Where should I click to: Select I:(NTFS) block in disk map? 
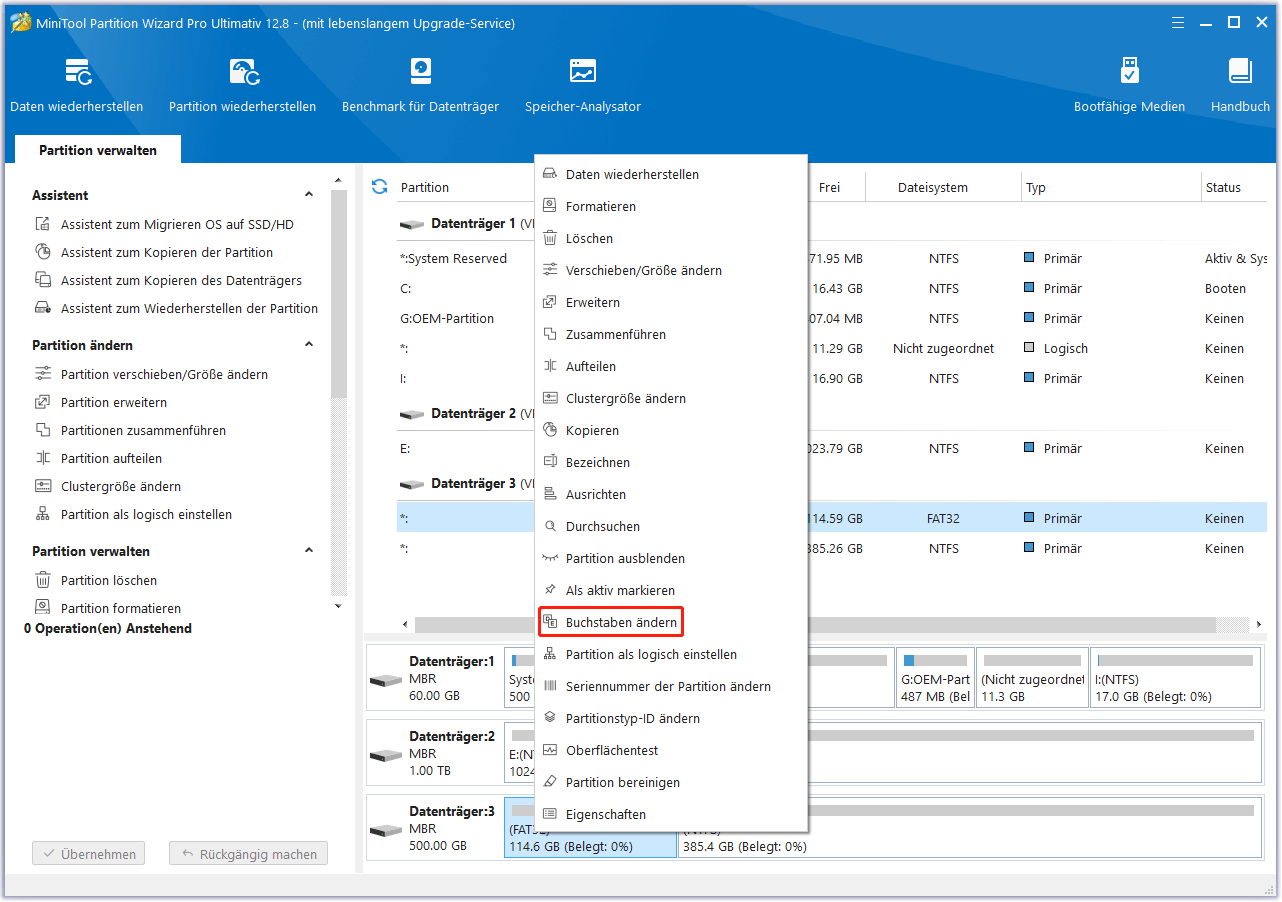coord(1175,678)
